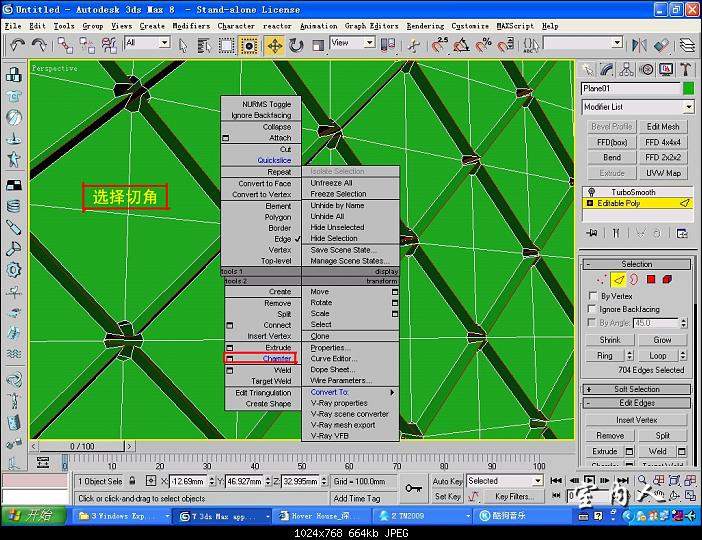
Task: Enable the Ignore Backfacing checkbox in Selection
Action: pyautogui.click(x=592, y=309)
